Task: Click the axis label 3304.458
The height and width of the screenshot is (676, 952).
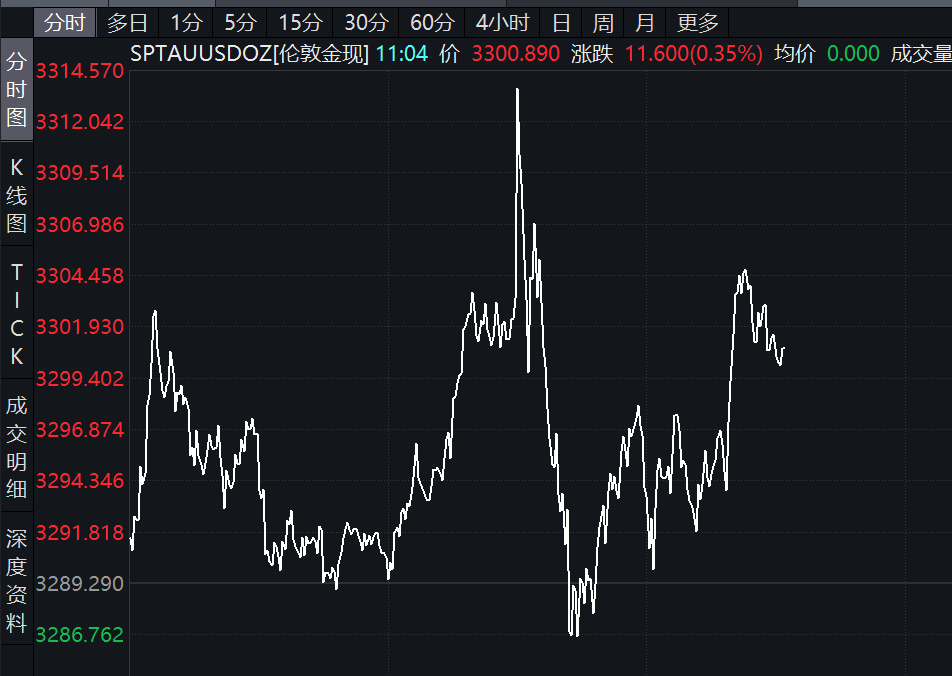Action: pos(80,276)
